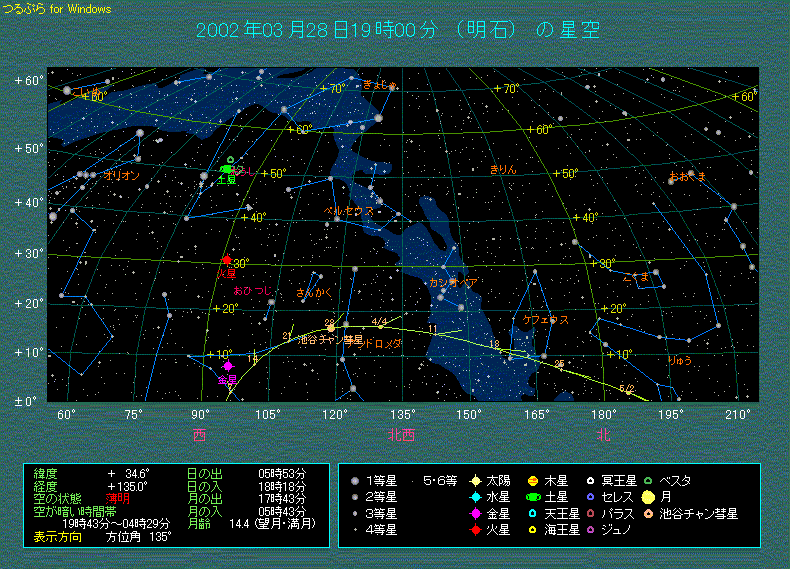790x569 pixels.
Task: Click the Cassiopeia (カシオペア) constellation label
Action: click(452, 283)
